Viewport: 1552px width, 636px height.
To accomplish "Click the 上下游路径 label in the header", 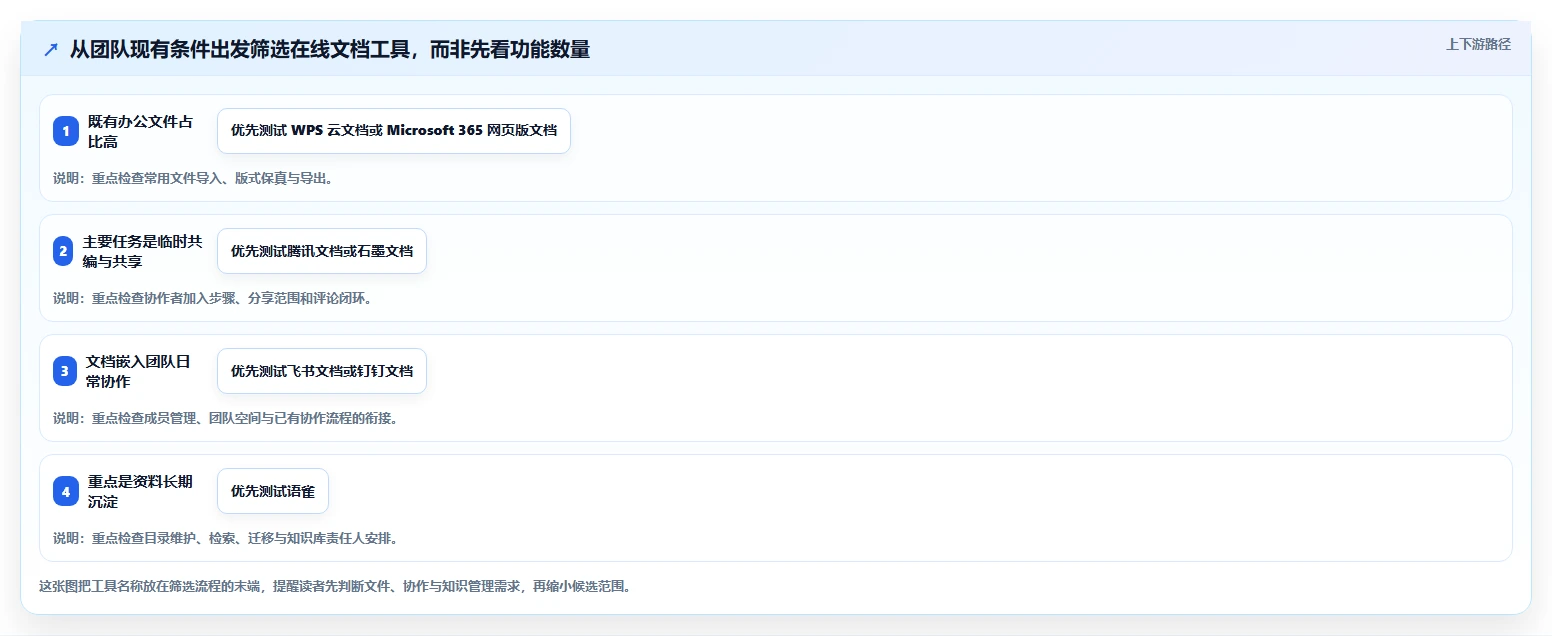I will [x=1478, y=44].
